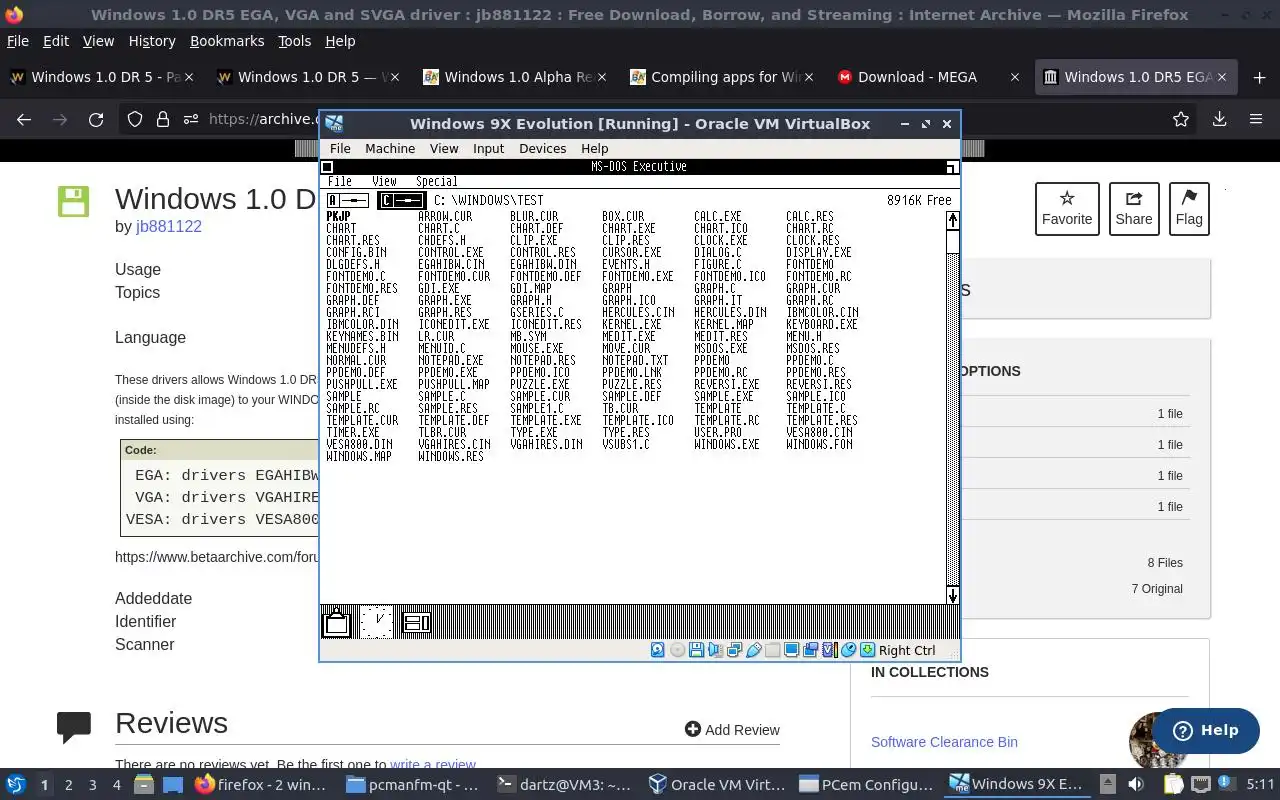This screenshot has height=800, width=1280.
Task: Open the Input menu in VirtualBox
Action: pyautogui.click(x=488, y=148)
